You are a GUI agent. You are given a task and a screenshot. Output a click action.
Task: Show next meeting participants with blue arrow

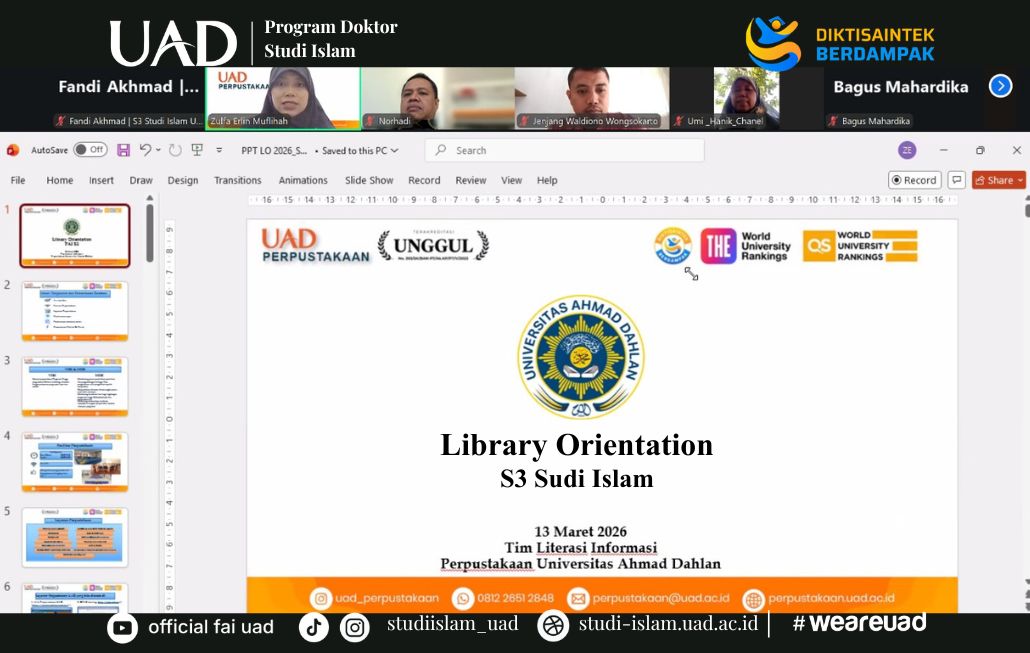coord(1000,86)
